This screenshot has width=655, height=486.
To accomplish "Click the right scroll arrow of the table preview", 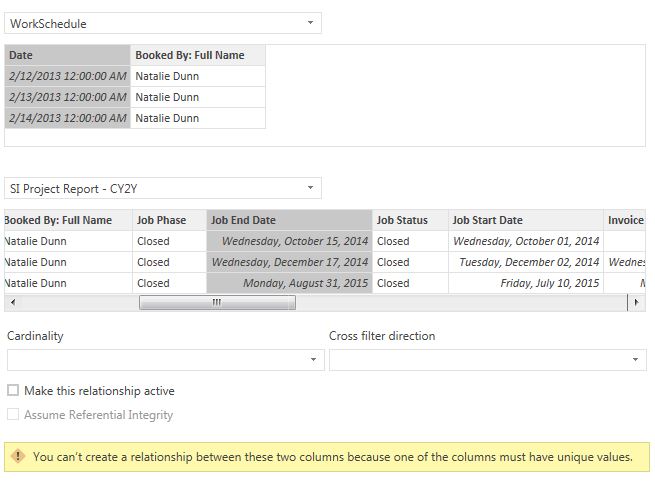I will [x=636, y=302].
